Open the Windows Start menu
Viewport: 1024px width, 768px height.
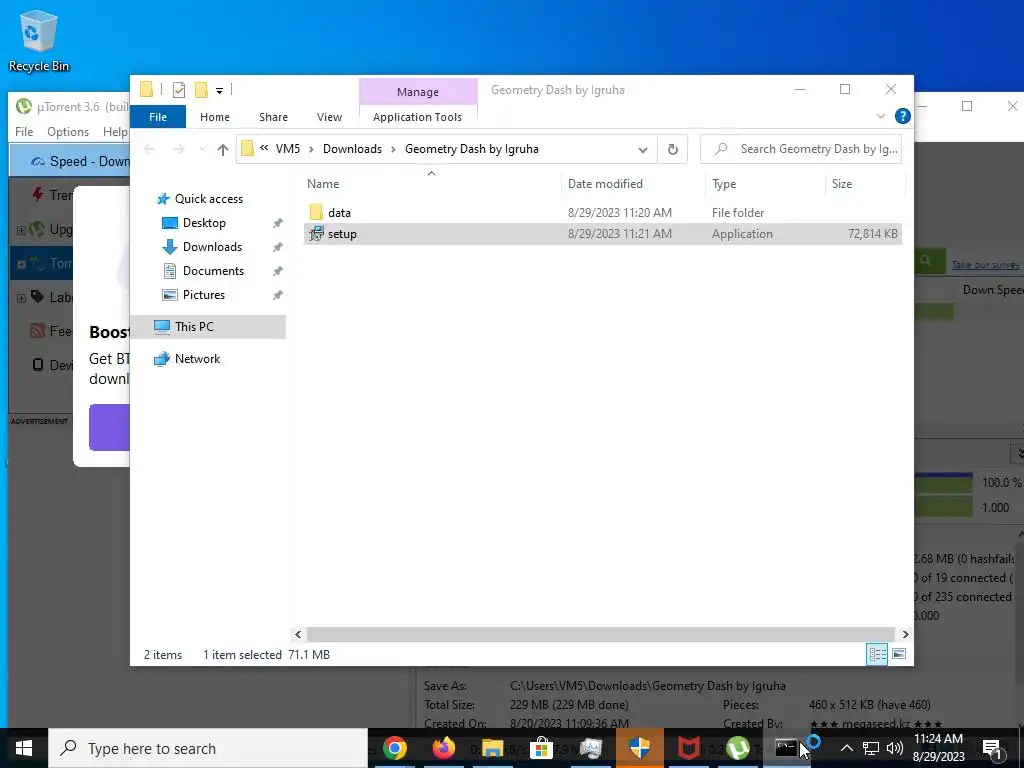(24, 748)
